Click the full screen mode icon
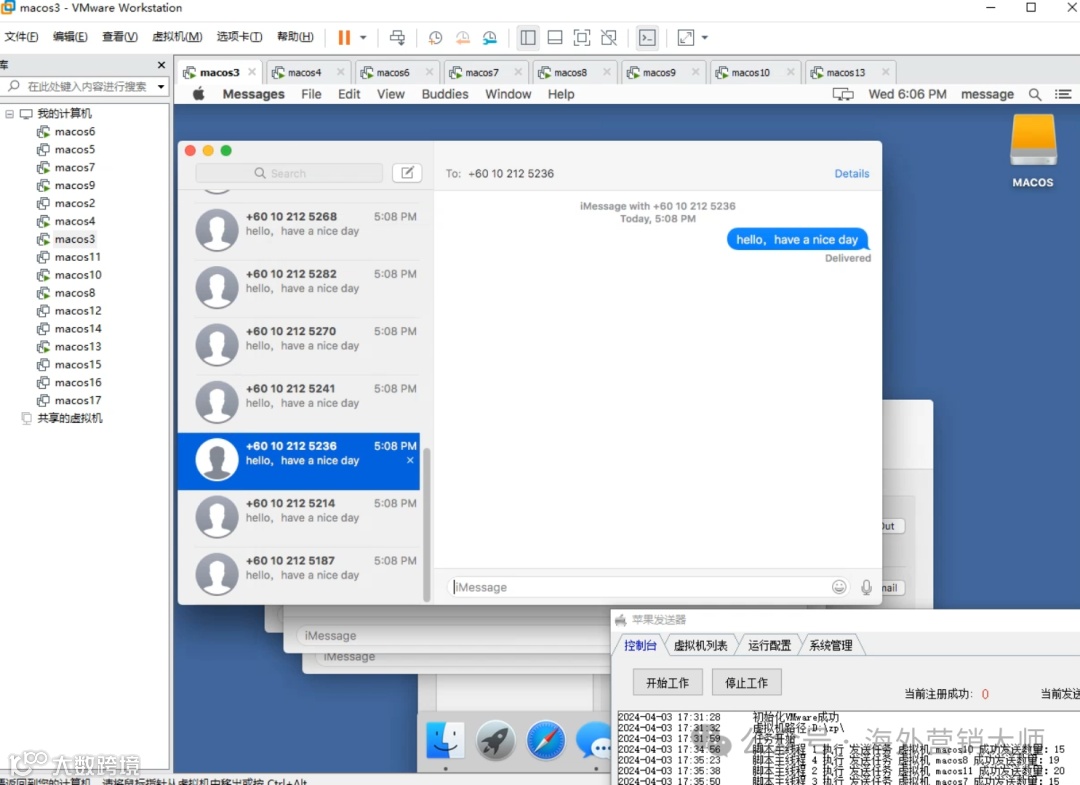The width and height of the screenshot is (1080, 785). pos(582,38)
